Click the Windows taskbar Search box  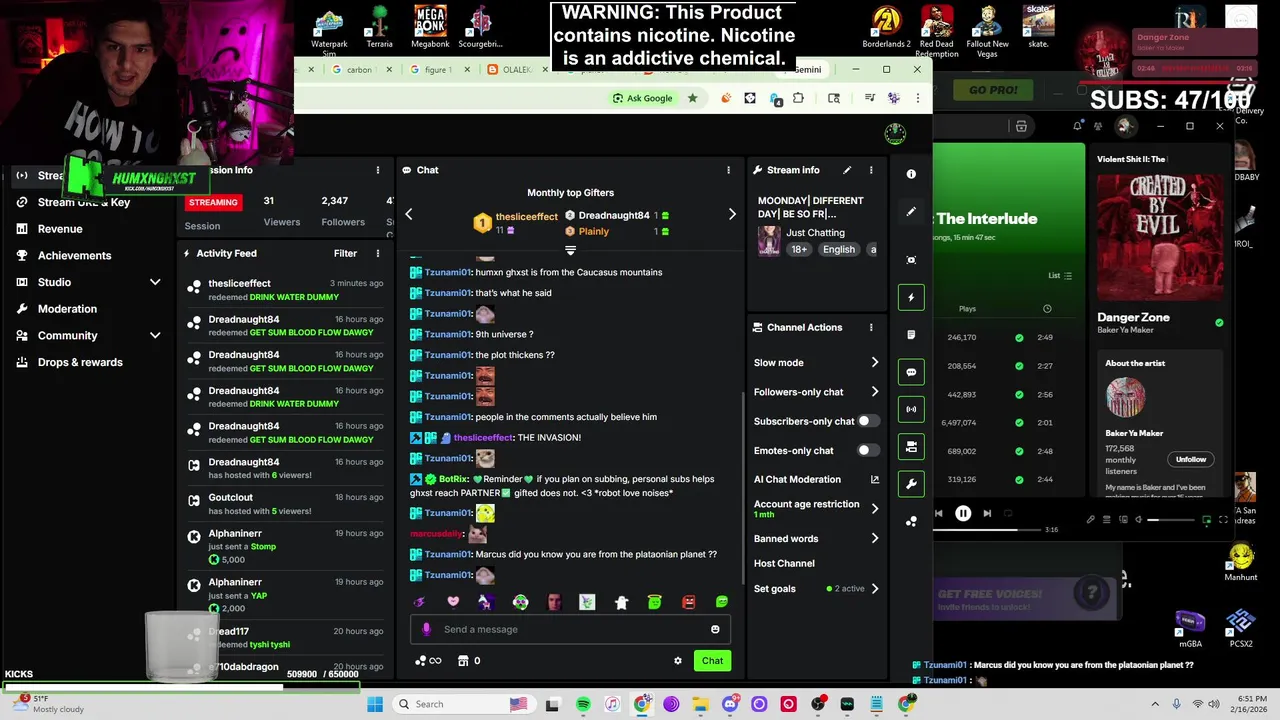pyautogui.click(x=462, y=704)
